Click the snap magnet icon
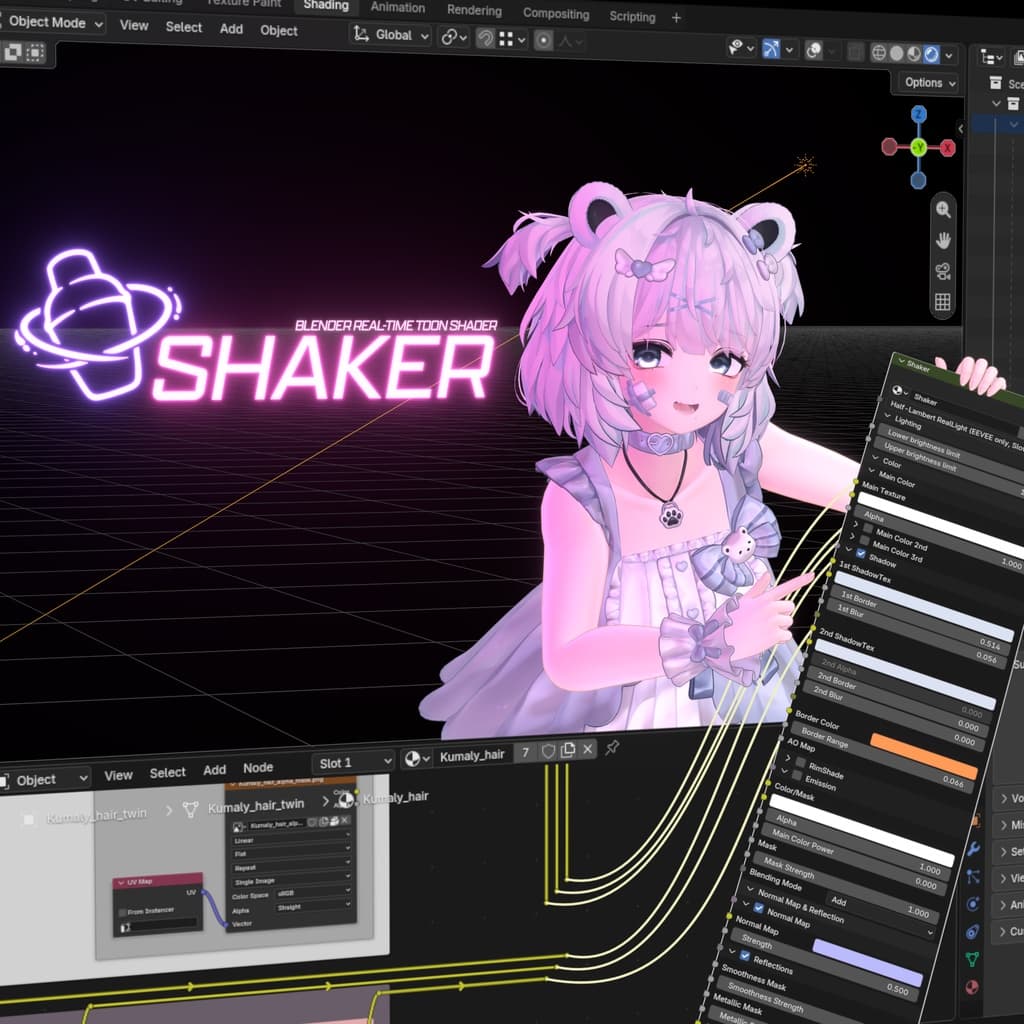This screenshot has width=1024, height=1024. 485,39
